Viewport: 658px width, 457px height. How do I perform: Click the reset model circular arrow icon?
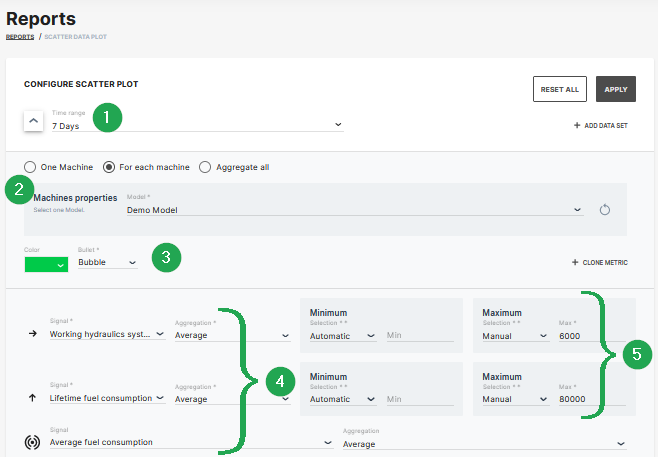pyautogui.click(x=604, y=210)
